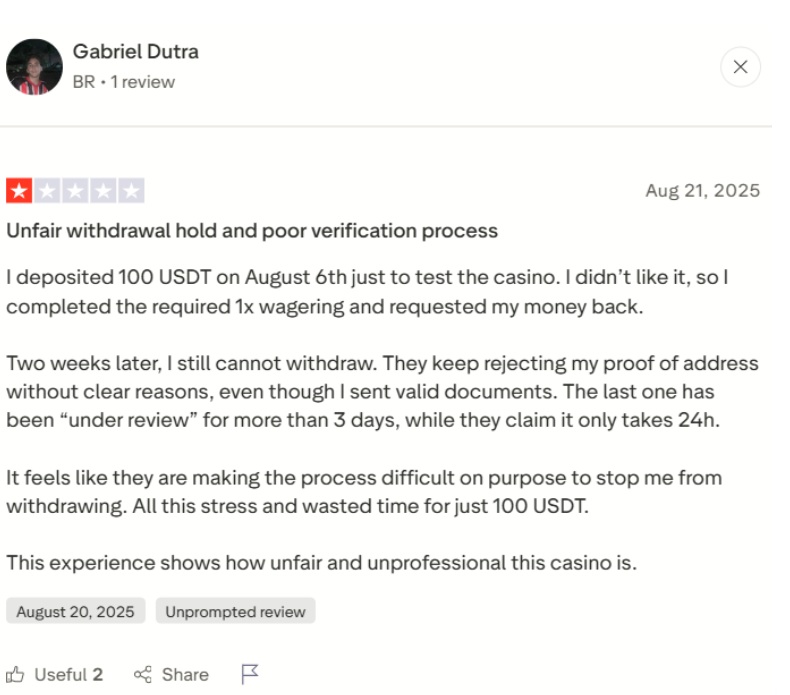Click the thumbs-up Useful icon

17,675
